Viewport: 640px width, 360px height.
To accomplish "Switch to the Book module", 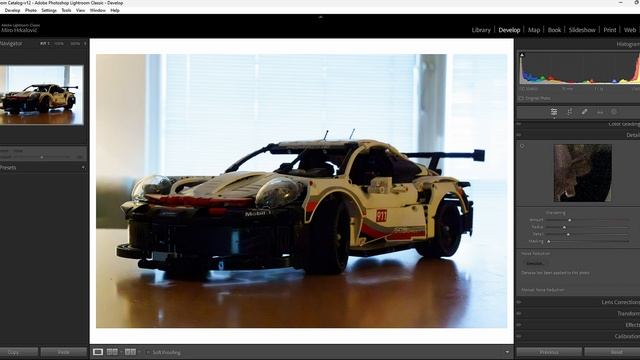I will point(554,30).
